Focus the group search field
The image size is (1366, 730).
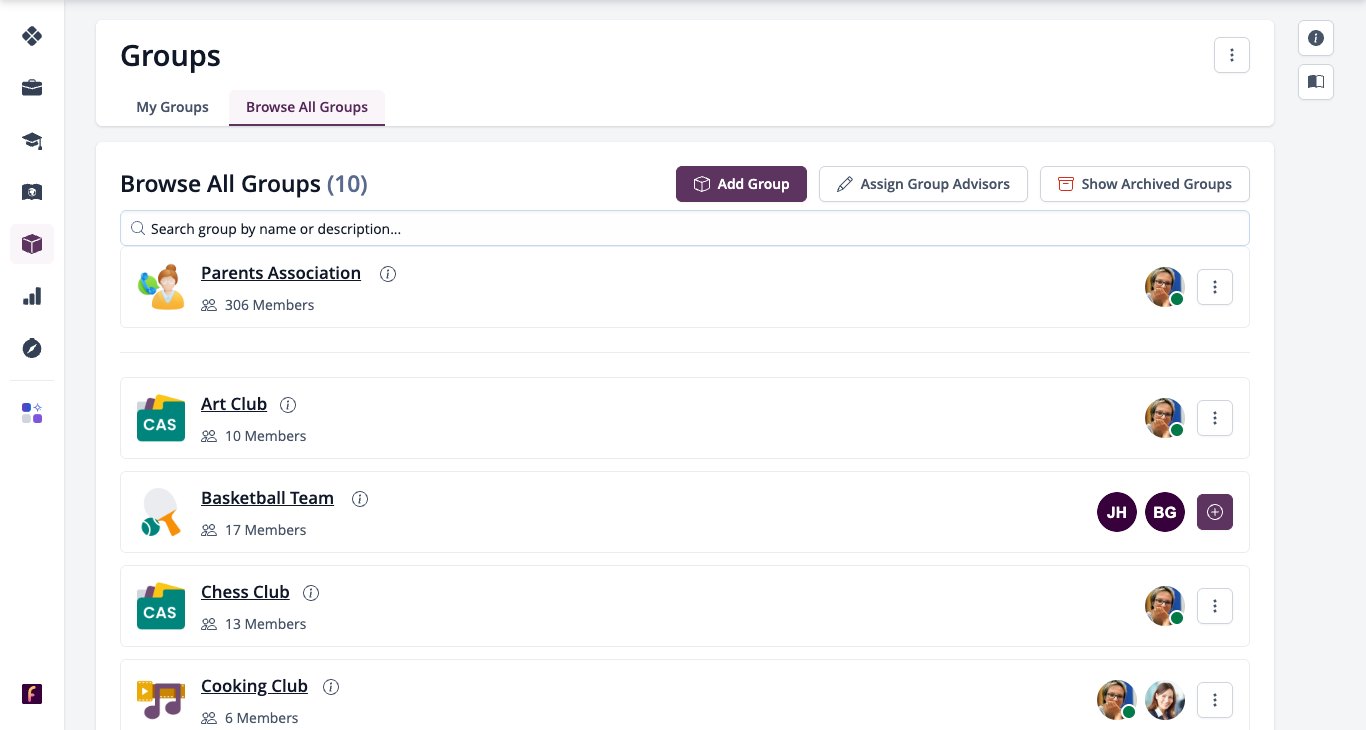coord(685,228)
